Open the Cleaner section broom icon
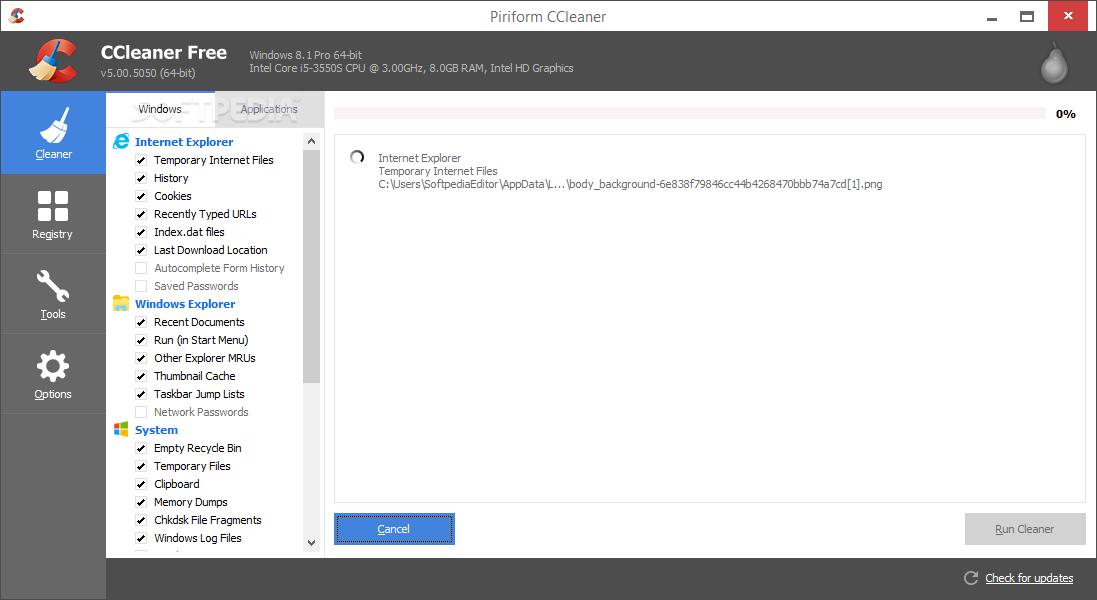Viewport: 1097px width, 600px height. point(54,124)
